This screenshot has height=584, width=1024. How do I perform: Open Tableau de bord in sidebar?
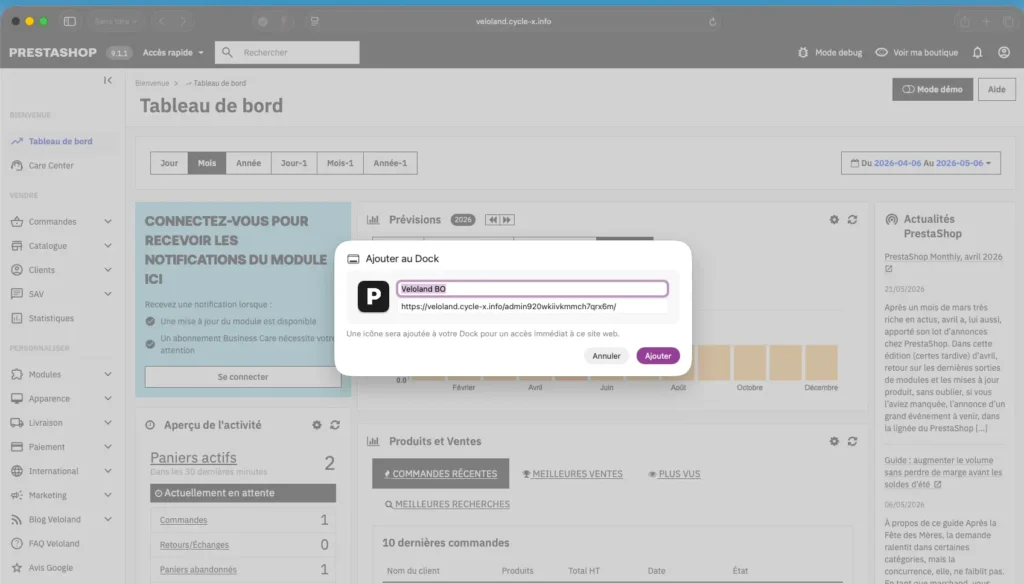60,141
